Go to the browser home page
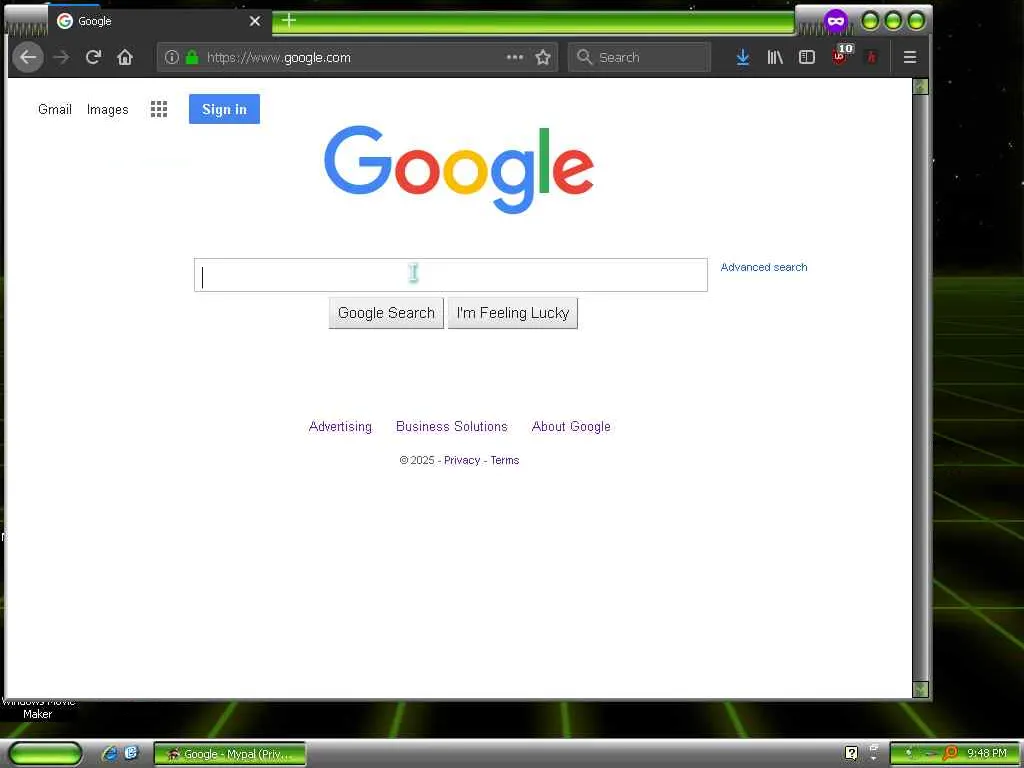1024x768 pixels. tap(125, 57)
